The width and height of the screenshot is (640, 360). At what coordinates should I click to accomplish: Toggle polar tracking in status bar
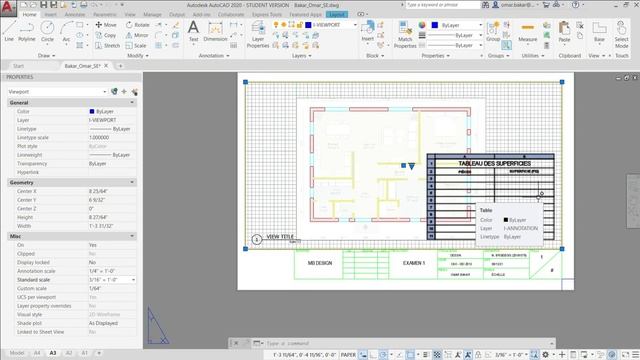pos(383,355)
